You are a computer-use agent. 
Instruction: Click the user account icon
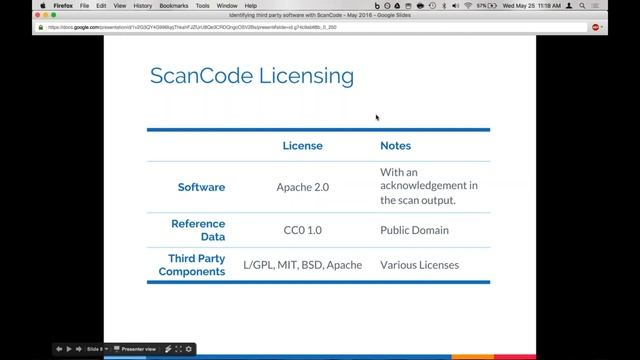pos(569,6)
